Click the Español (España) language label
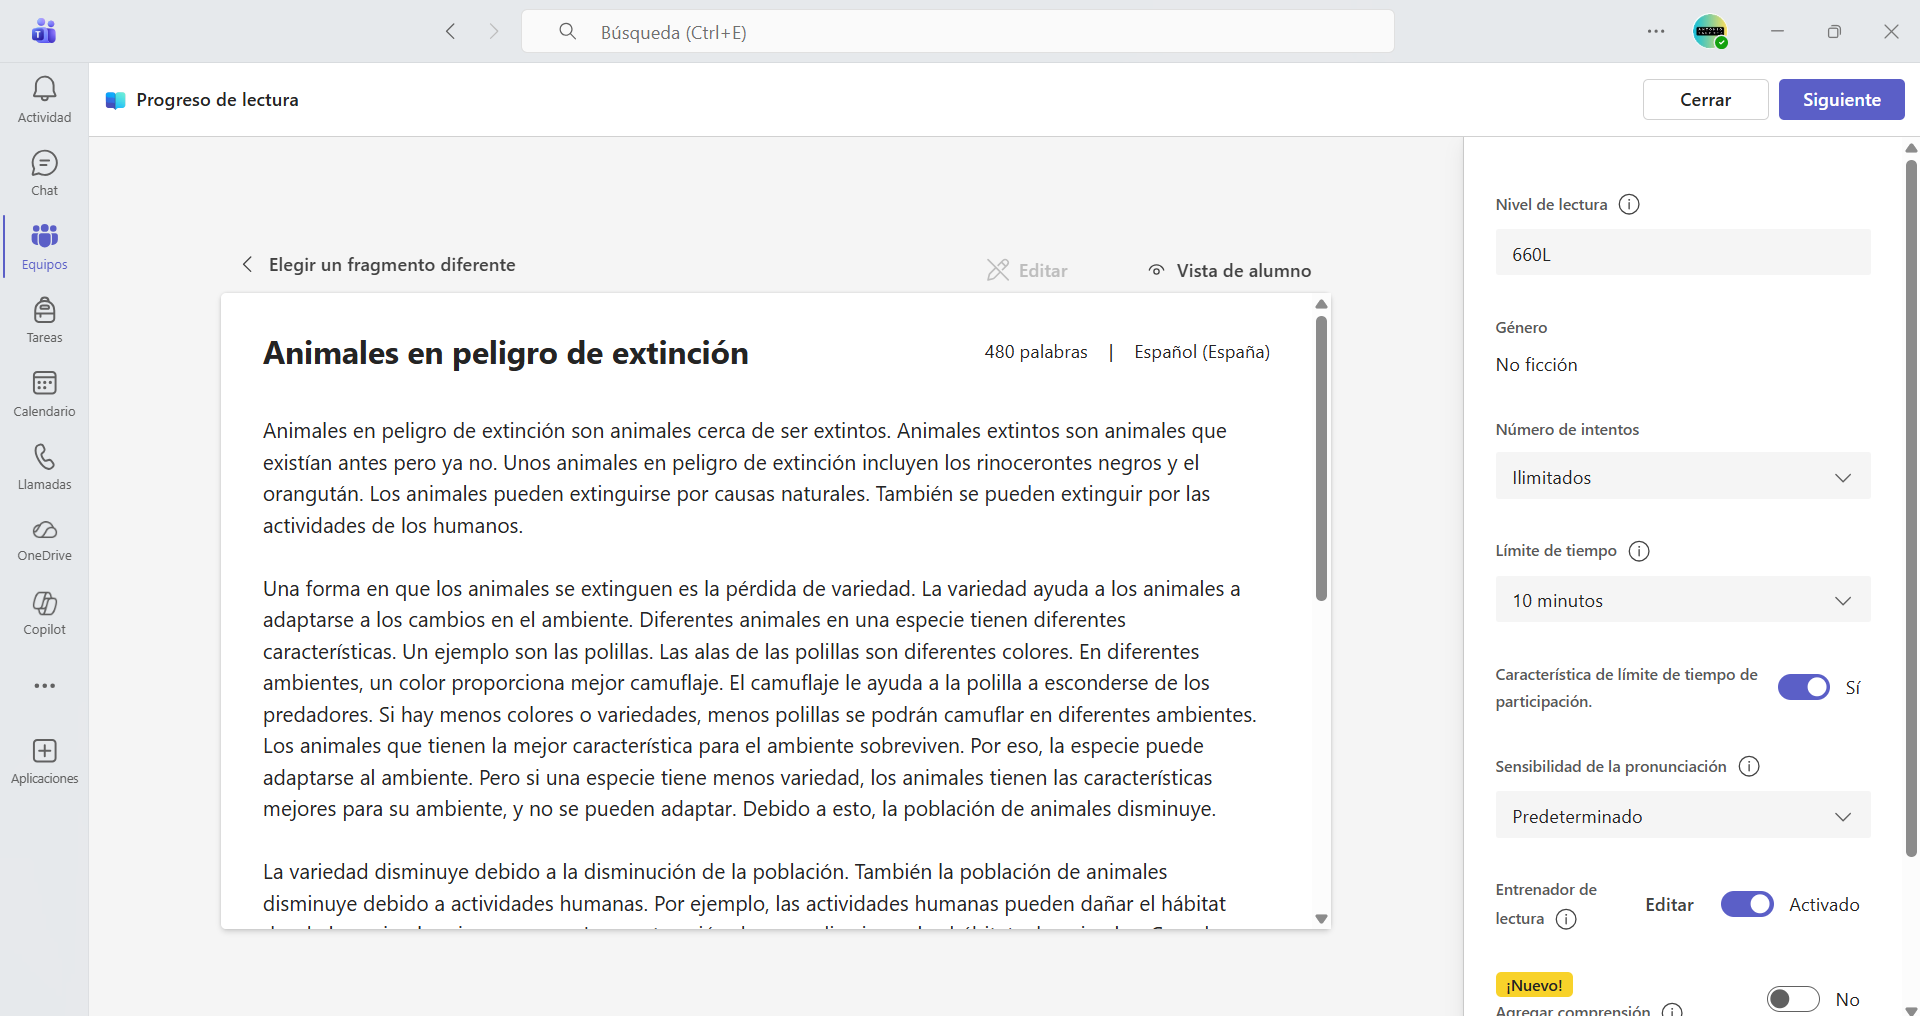 point(1202,352)
